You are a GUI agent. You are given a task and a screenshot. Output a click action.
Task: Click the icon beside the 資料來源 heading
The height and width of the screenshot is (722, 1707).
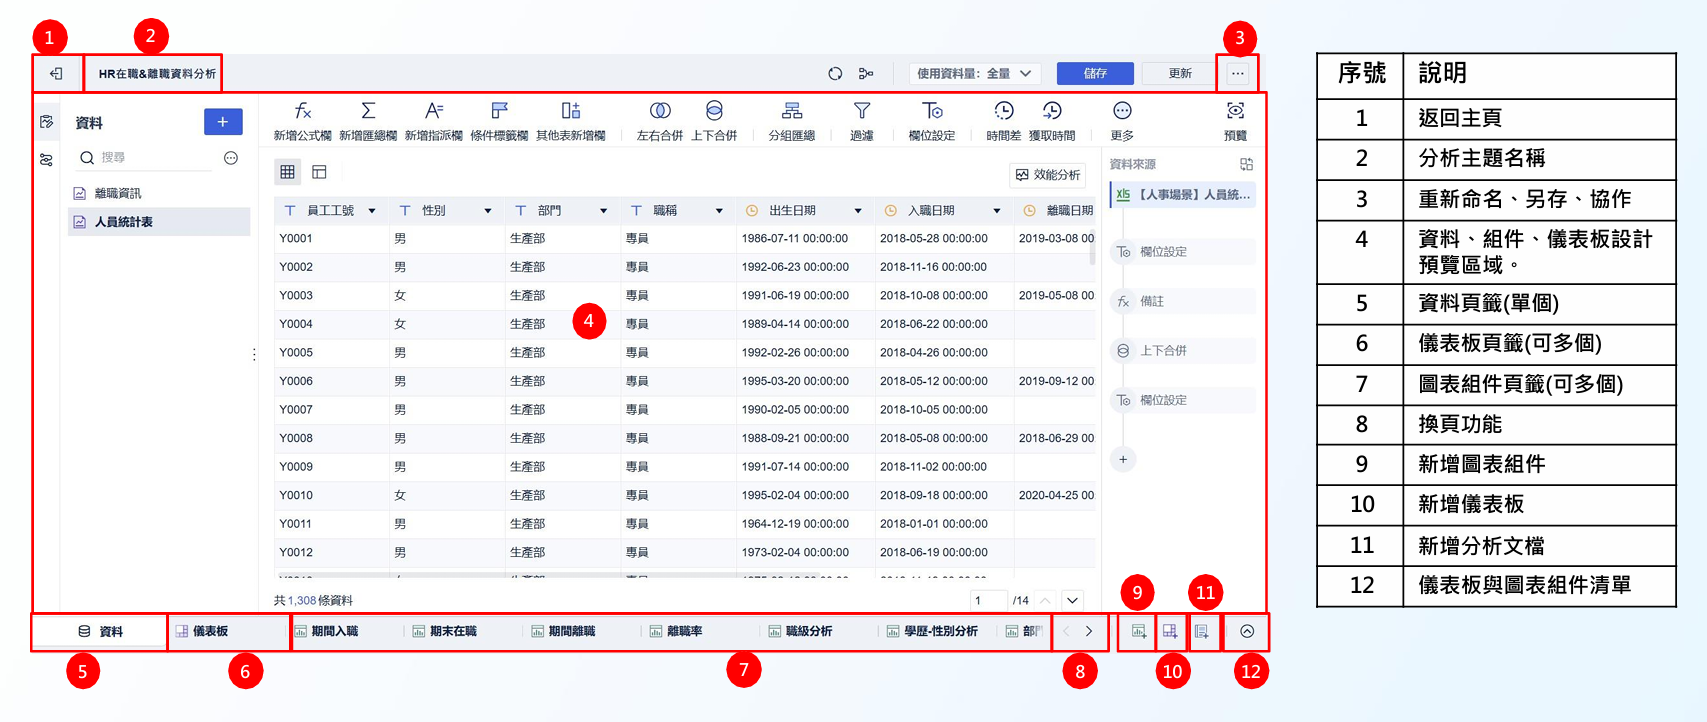pos(1246,164)
